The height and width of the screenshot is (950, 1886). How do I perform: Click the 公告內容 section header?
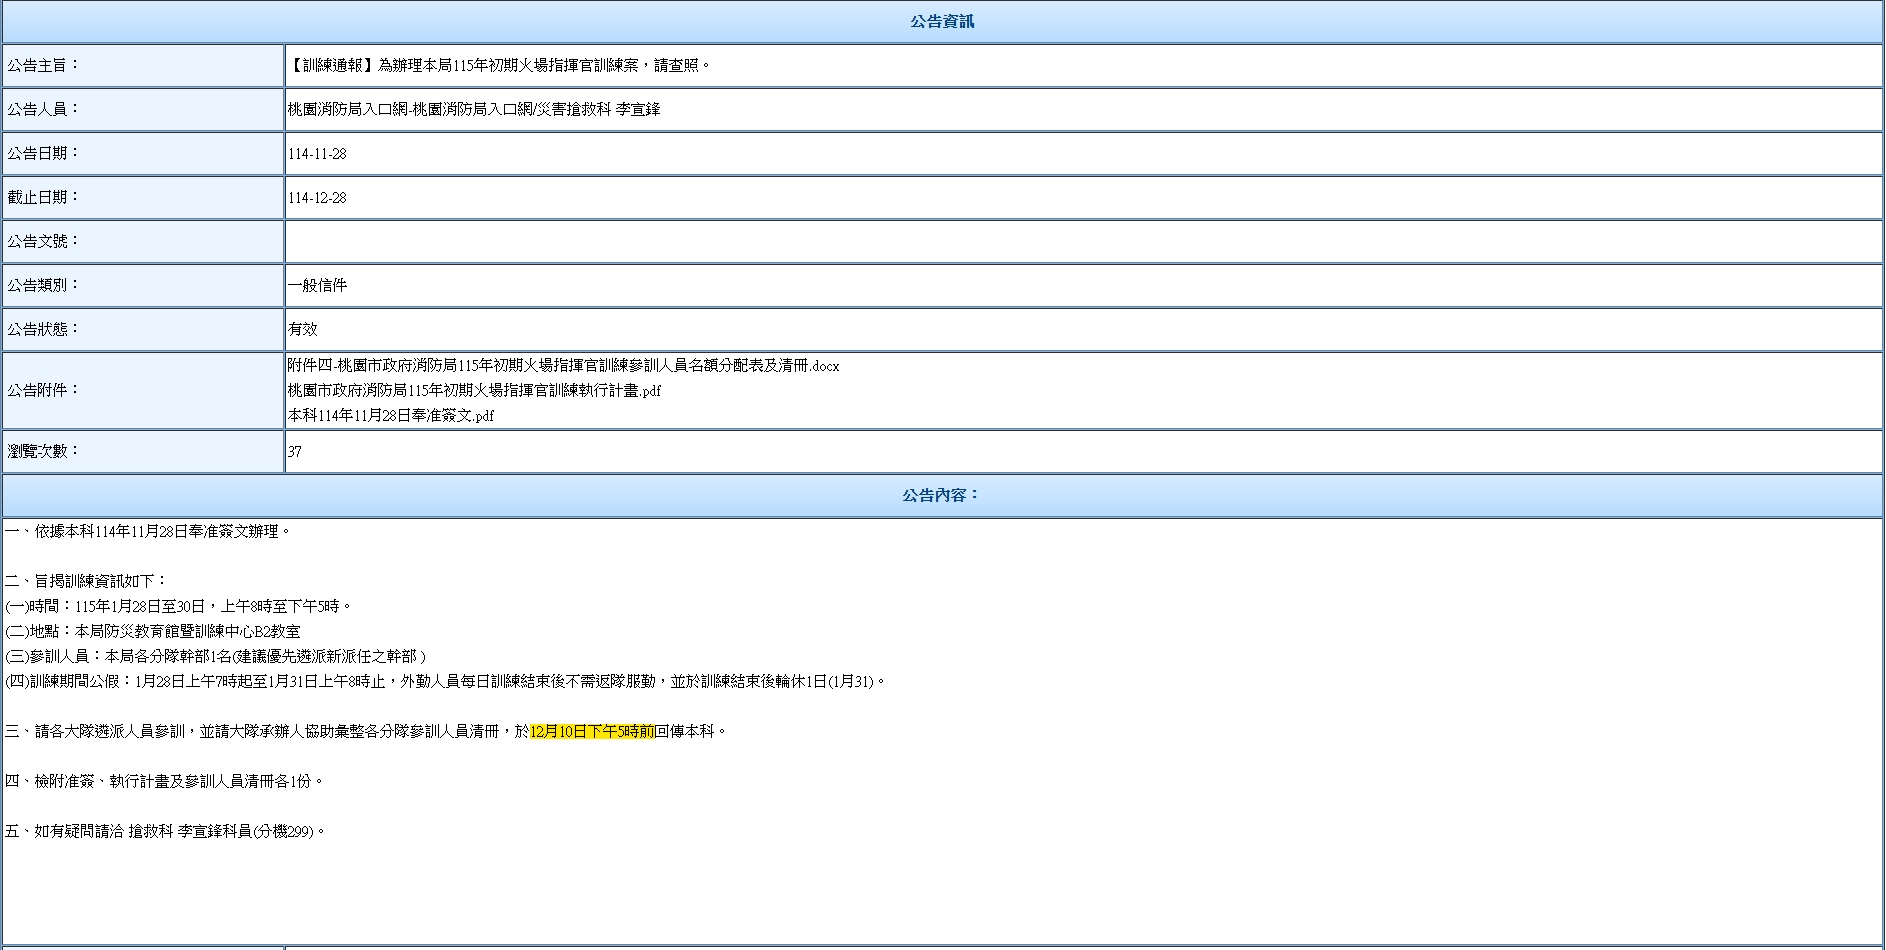(942, 495)
